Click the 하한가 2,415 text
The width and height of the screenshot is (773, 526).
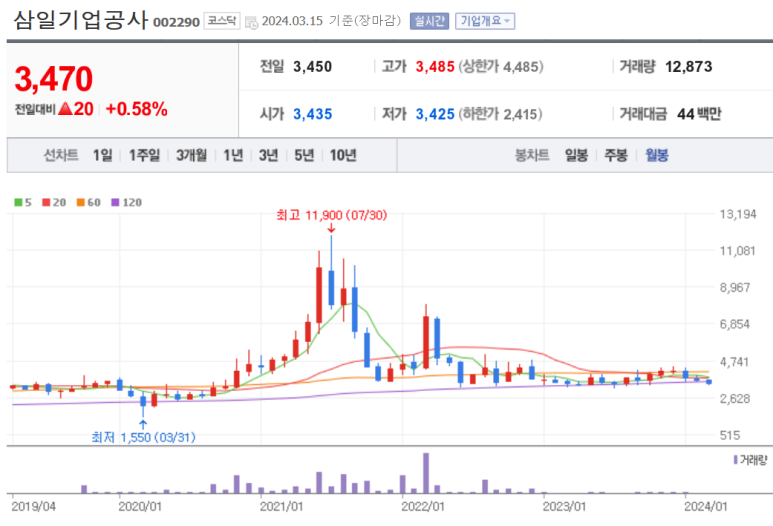pyautogui.click(x=500, y=114)
